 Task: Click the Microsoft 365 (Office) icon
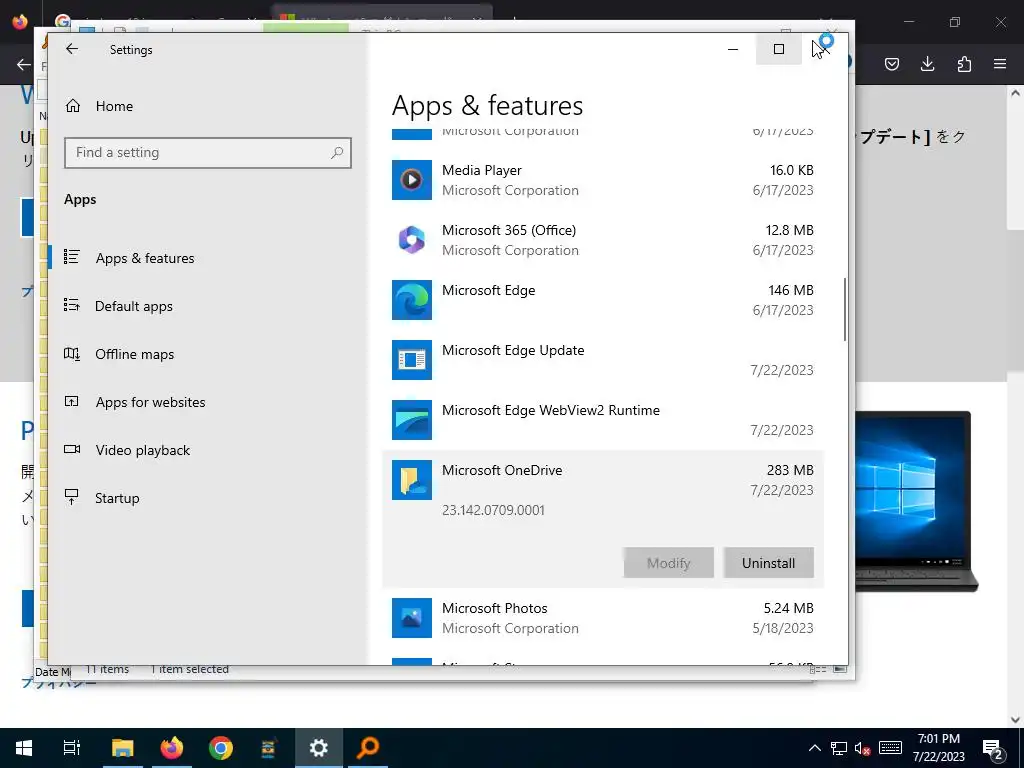tap(411, 240)
